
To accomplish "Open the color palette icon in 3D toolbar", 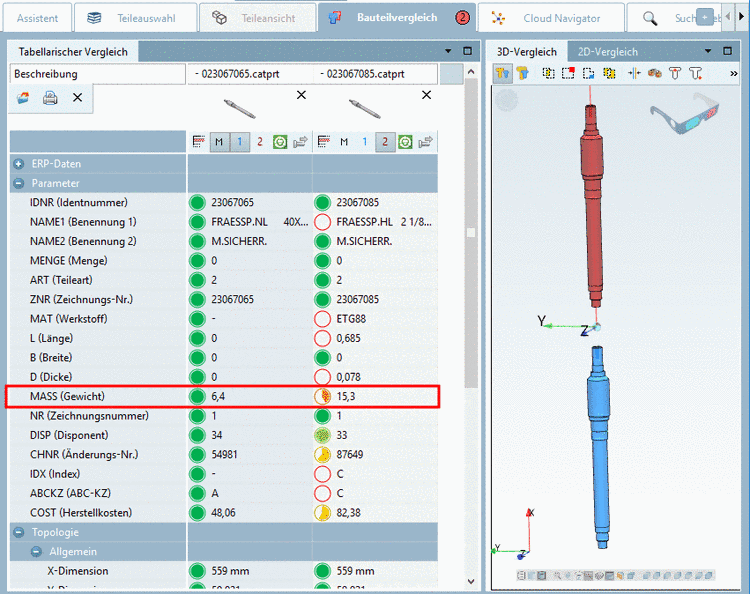I will (654, 74).
